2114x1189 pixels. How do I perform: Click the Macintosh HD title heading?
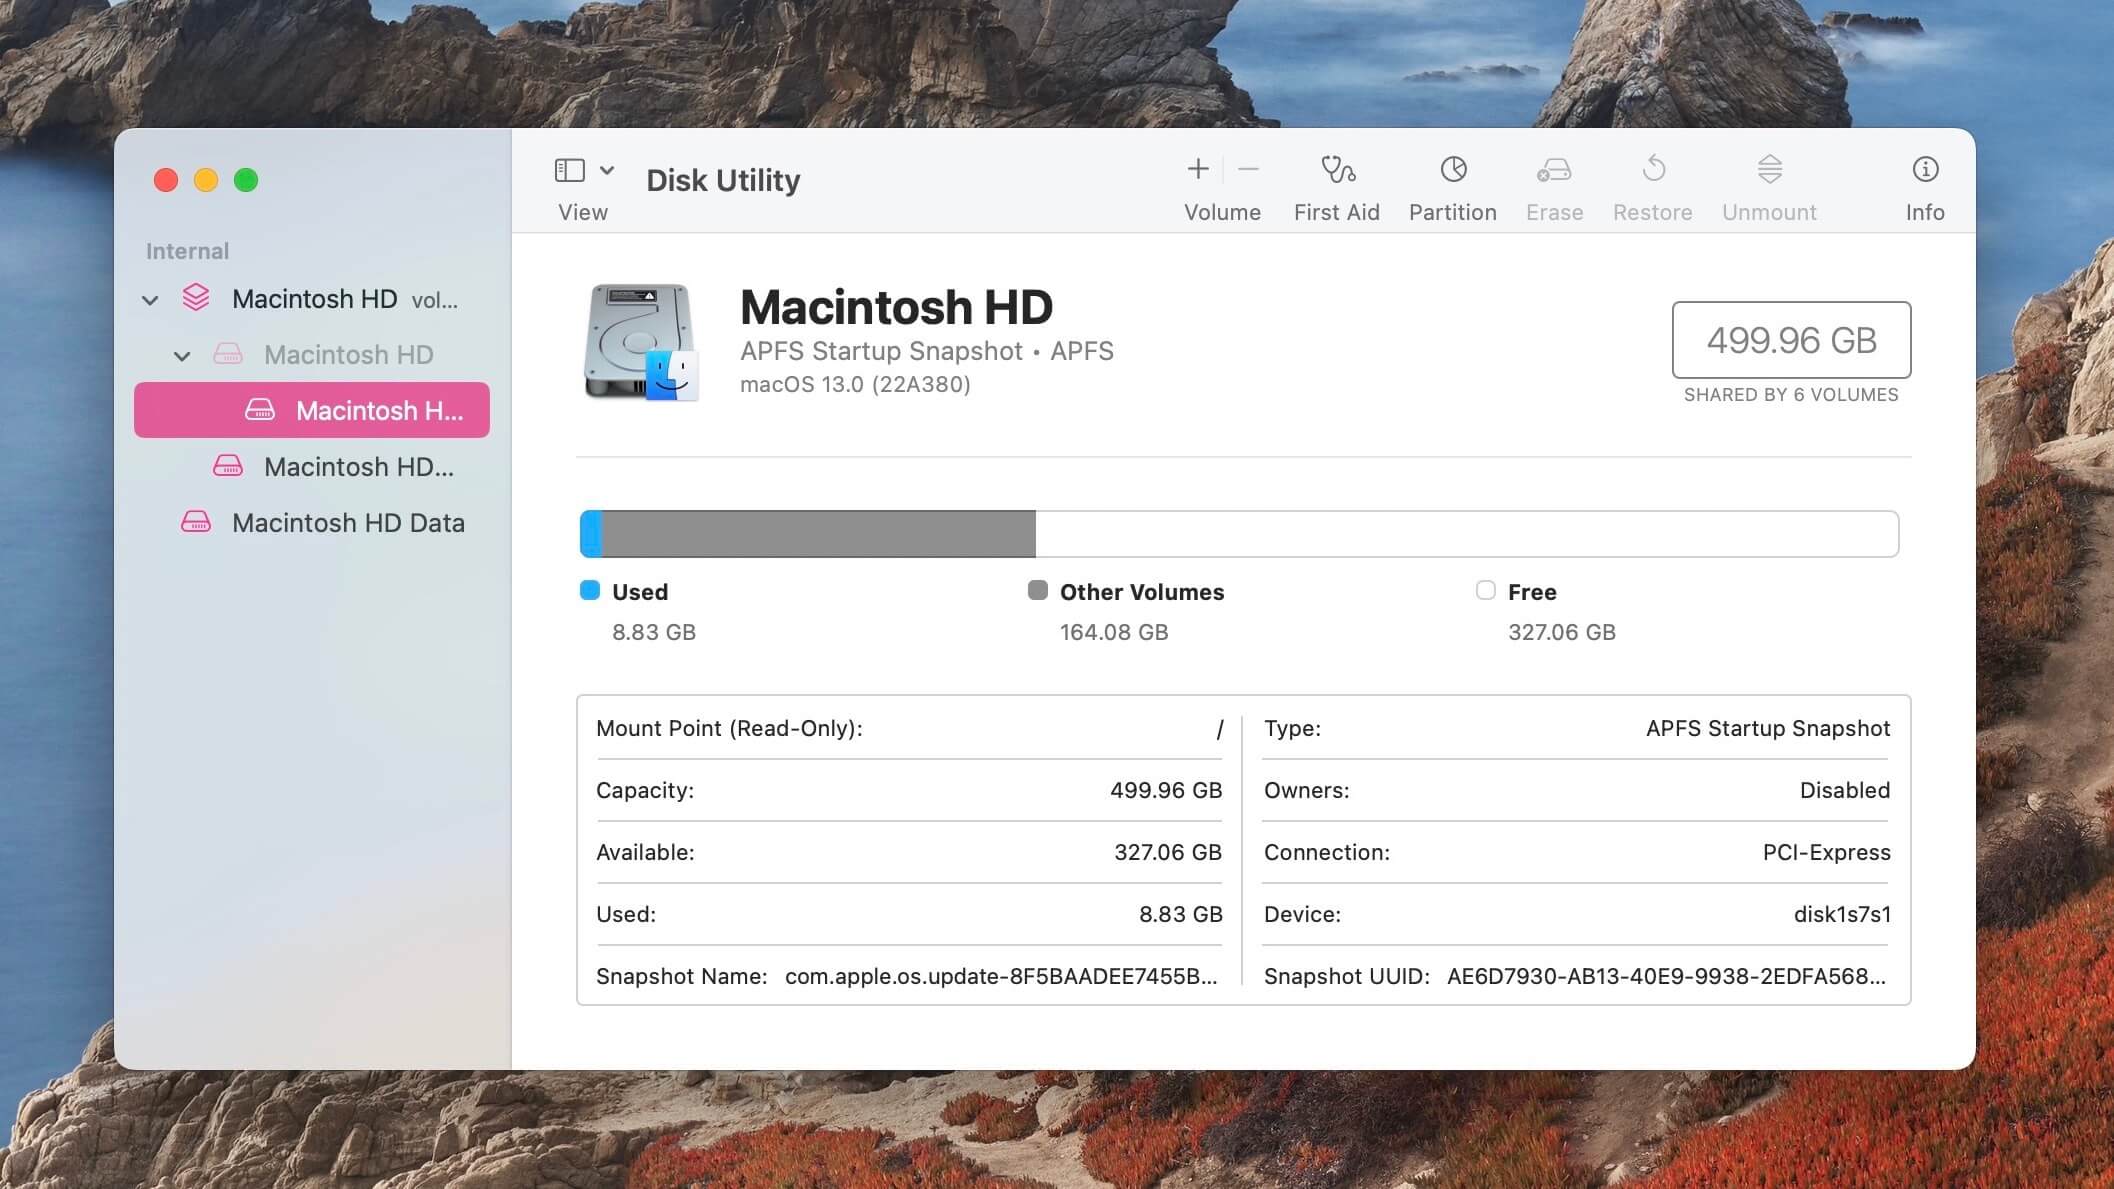click(x=896, y=307)
